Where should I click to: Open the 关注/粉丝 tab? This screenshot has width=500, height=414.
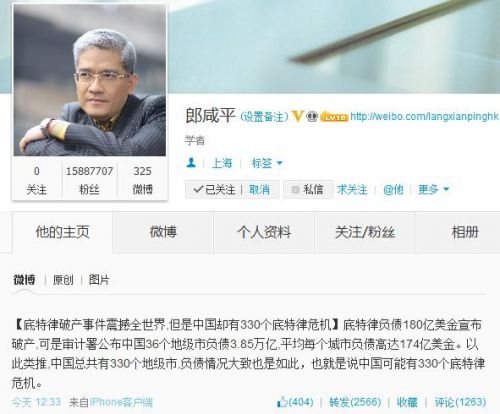click(x=365, y=232)
